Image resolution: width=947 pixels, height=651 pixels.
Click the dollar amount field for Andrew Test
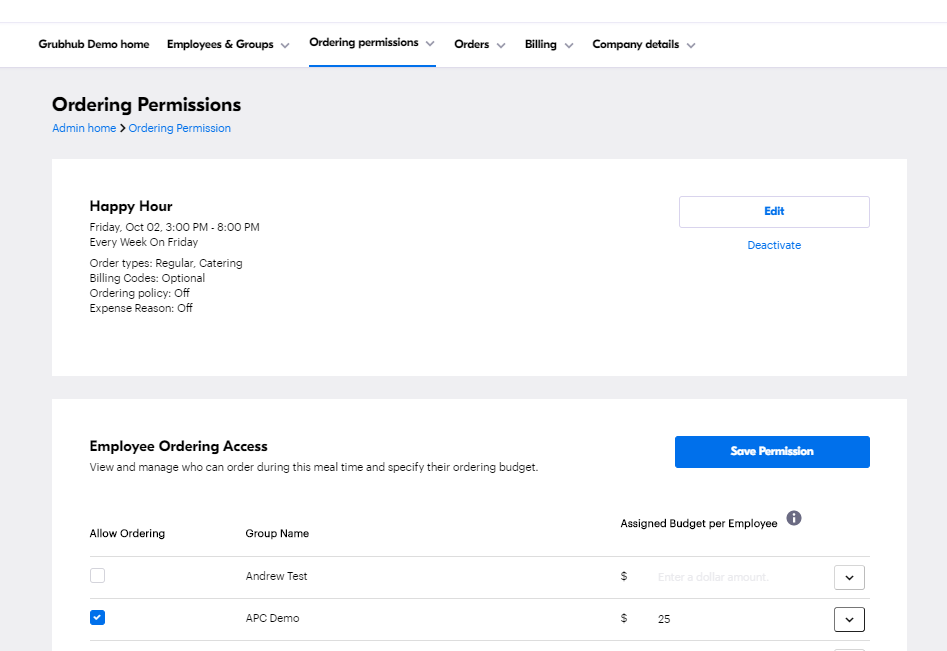740,577
